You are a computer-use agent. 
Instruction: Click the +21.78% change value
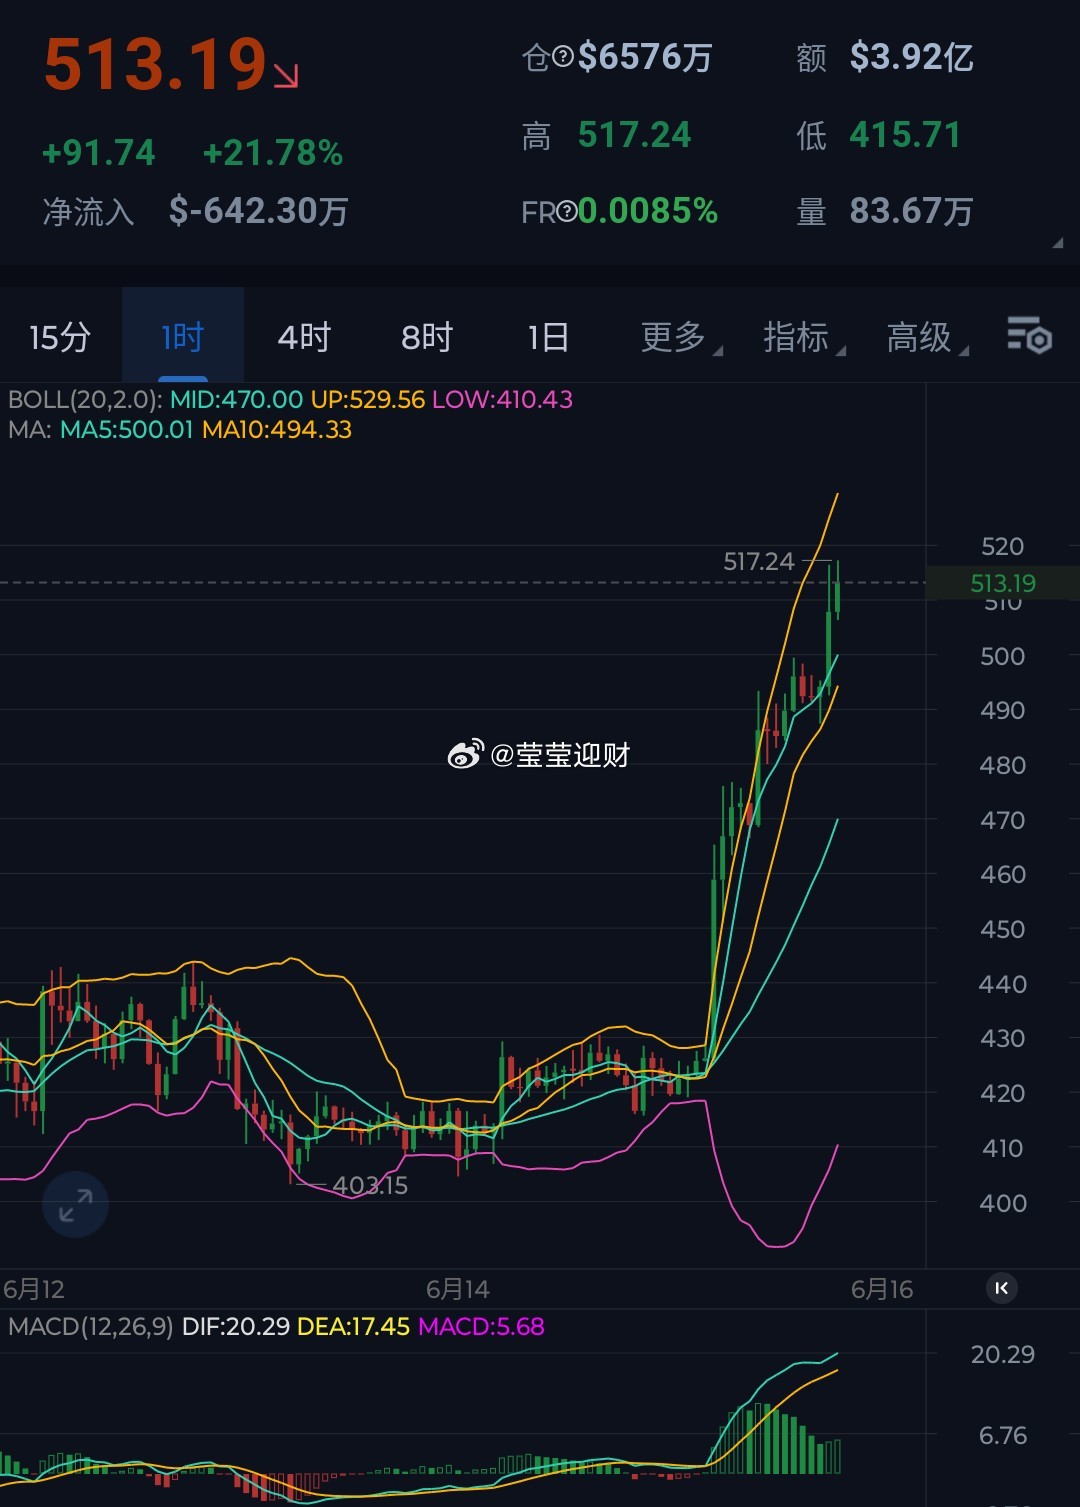point(272,153)
